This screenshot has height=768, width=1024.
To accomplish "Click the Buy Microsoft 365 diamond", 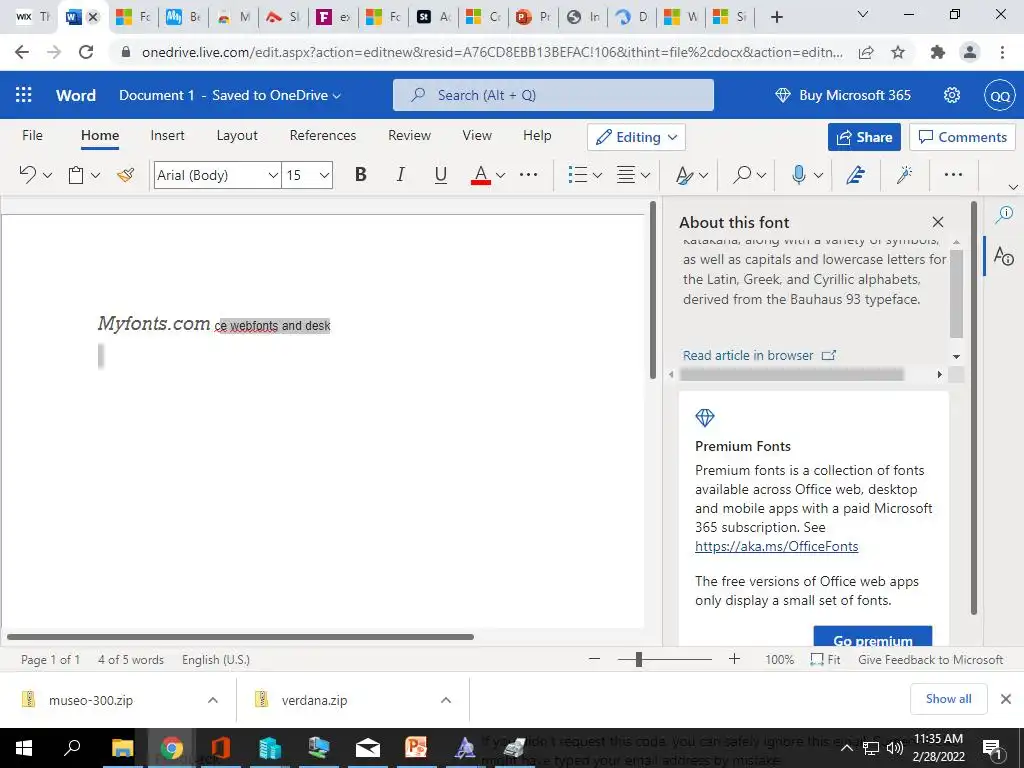I will point(782,95).
